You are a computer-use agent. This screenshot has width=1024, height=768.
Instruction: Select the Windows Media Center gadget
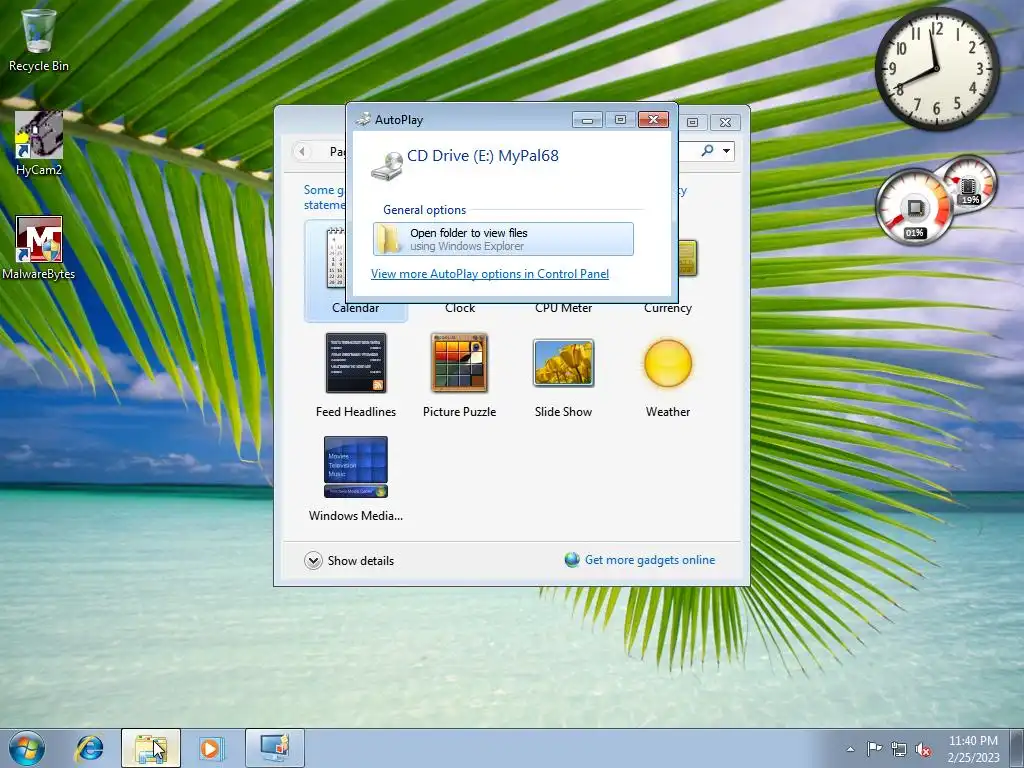(356, 466)
